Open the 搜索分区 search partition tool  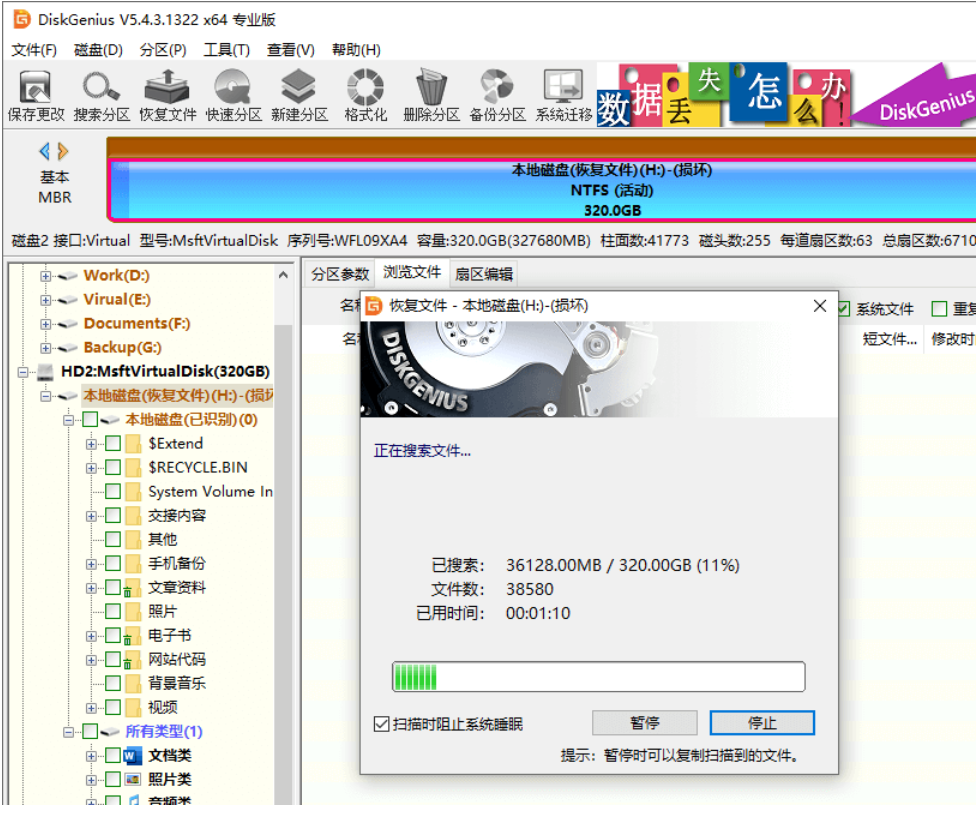(x=102, y=95)
